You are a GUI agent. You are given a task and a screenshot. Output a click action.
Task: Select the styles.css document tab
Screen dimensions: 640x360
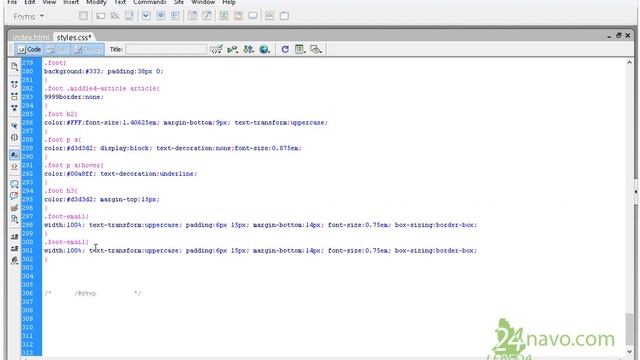[x=74, y=38]
